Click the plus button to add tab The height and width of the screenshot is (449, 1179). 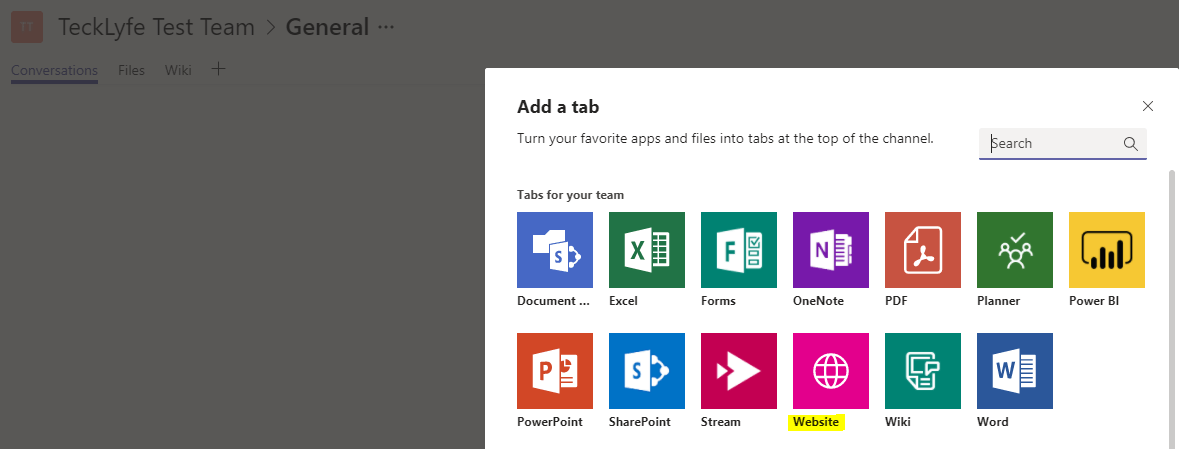pos(219,69)
